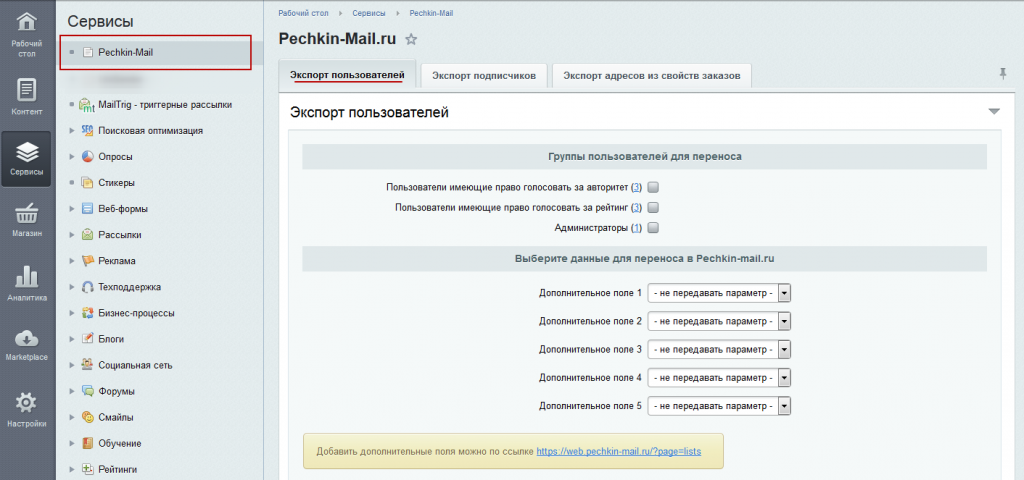Click the pin icon beside the tabs

(x=1003, y=74)
